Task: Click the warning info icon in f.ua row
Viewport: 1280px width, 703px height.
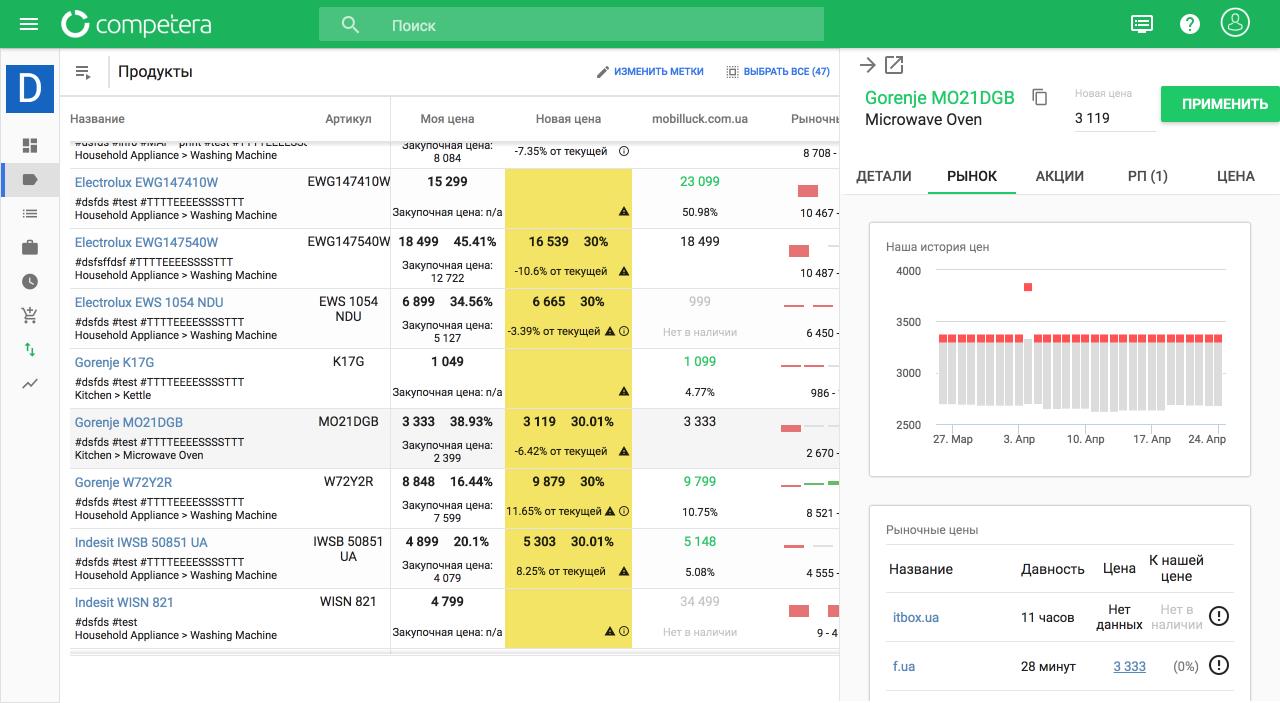Action: point(1218,665)
